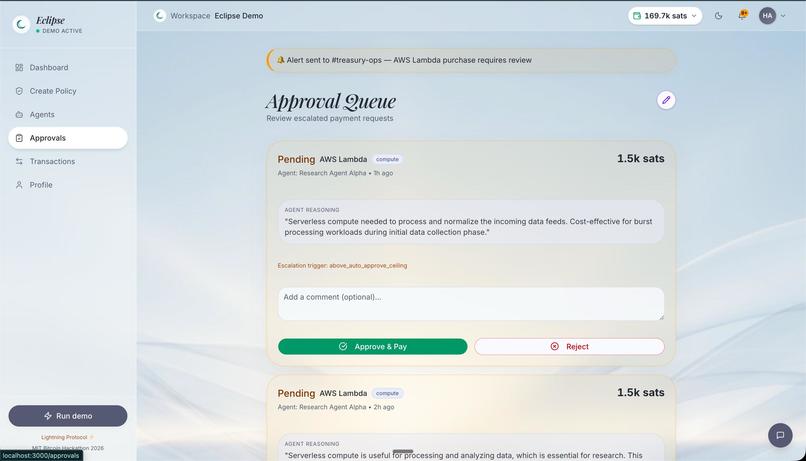The width and height of the screenshot is (806, 461).
Task: Click the Approval Queue heading
Action: point(331,101)
